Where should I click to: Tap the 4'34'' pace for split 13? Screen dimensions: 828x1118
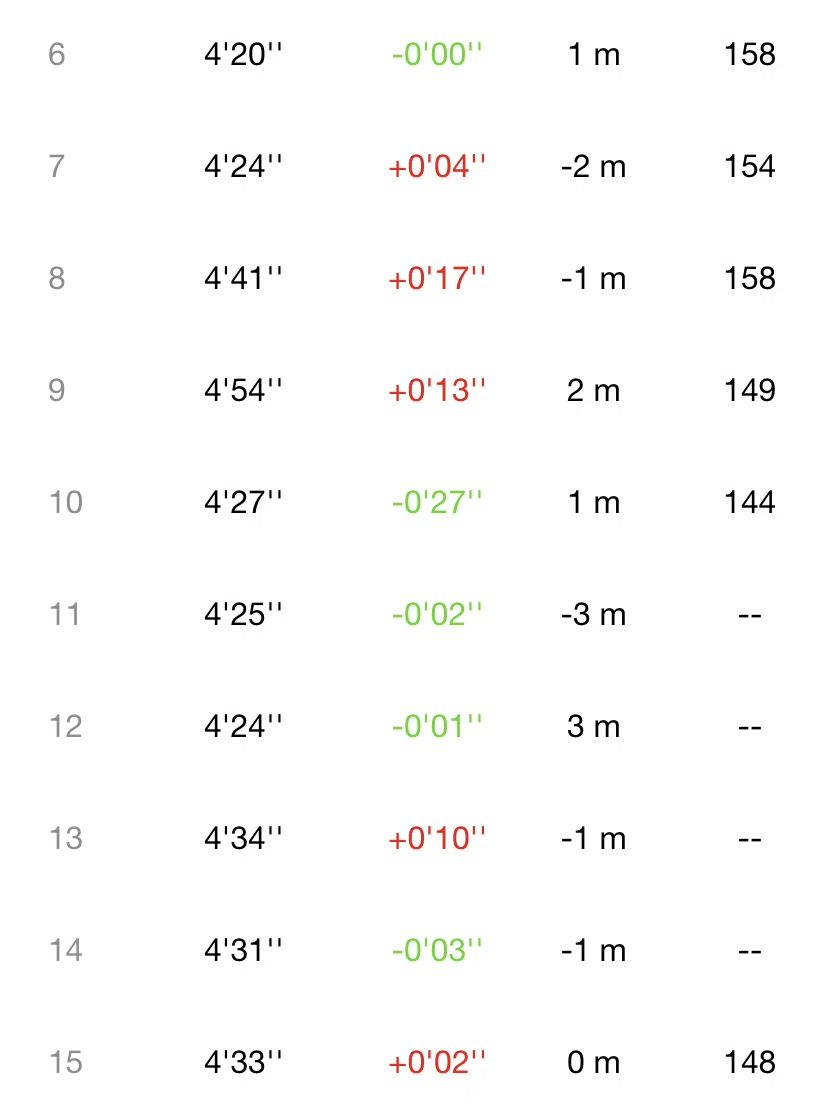point(243,838)
